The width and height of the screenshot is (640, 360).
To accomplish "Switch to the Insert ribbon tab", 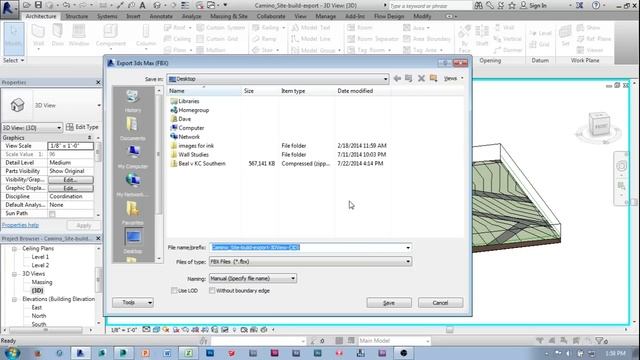I will click(133, 16).
